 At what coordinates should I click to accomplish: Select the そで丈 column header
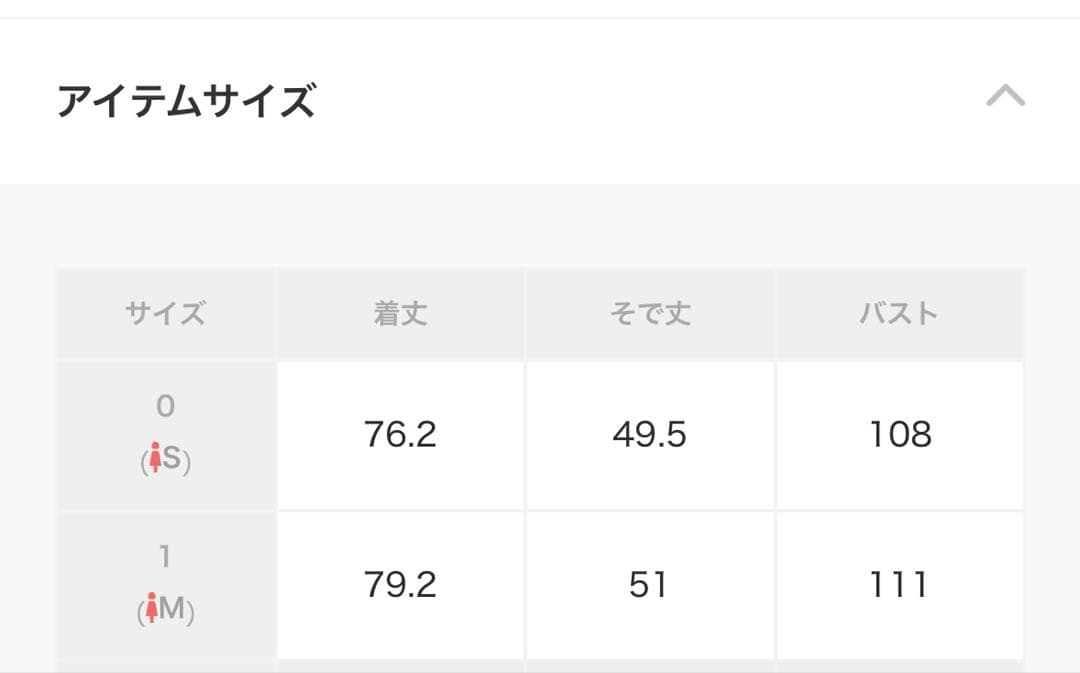click(650, 314)
